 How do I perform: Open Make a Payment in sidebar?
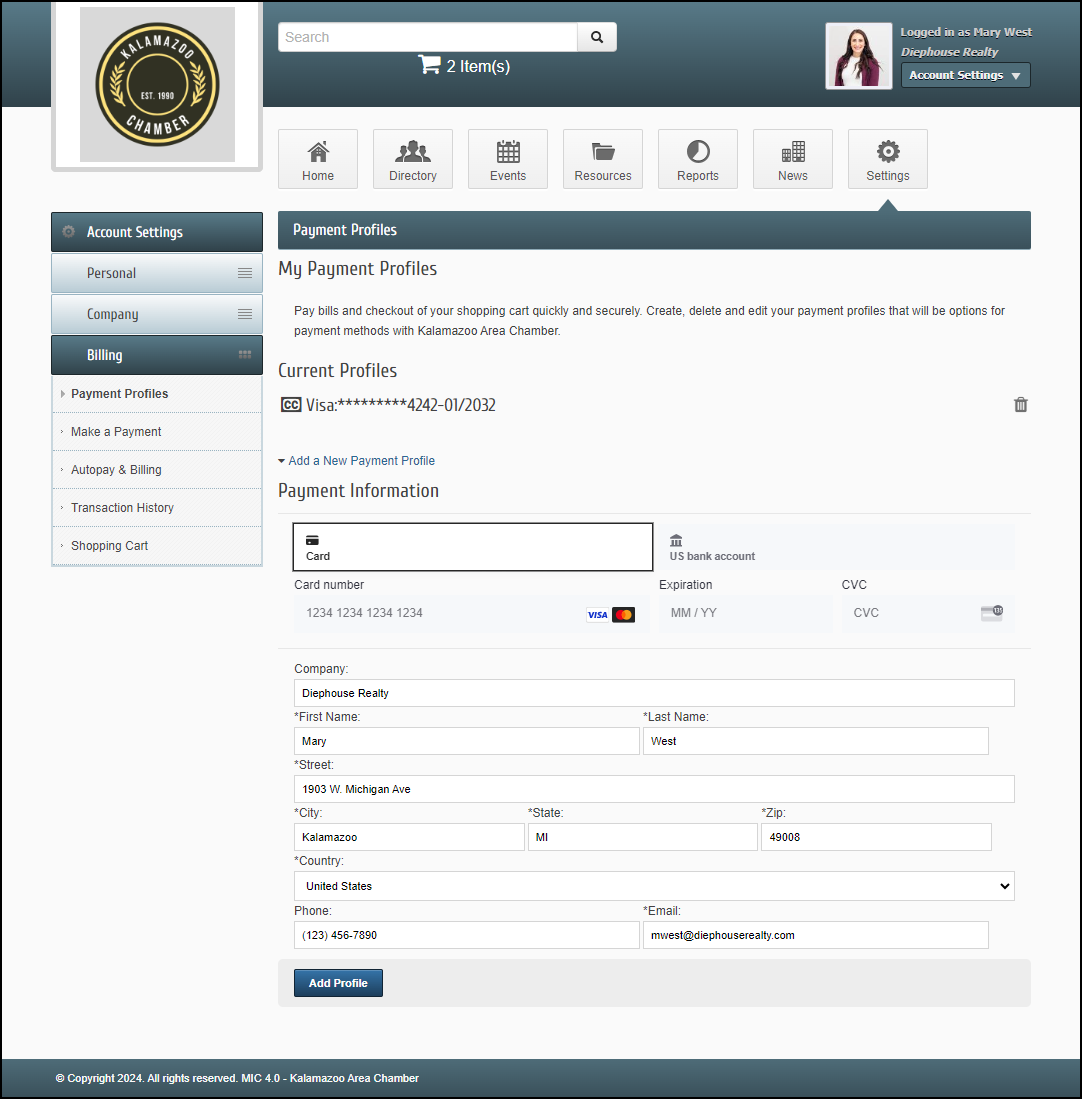(x=116, y=432)
